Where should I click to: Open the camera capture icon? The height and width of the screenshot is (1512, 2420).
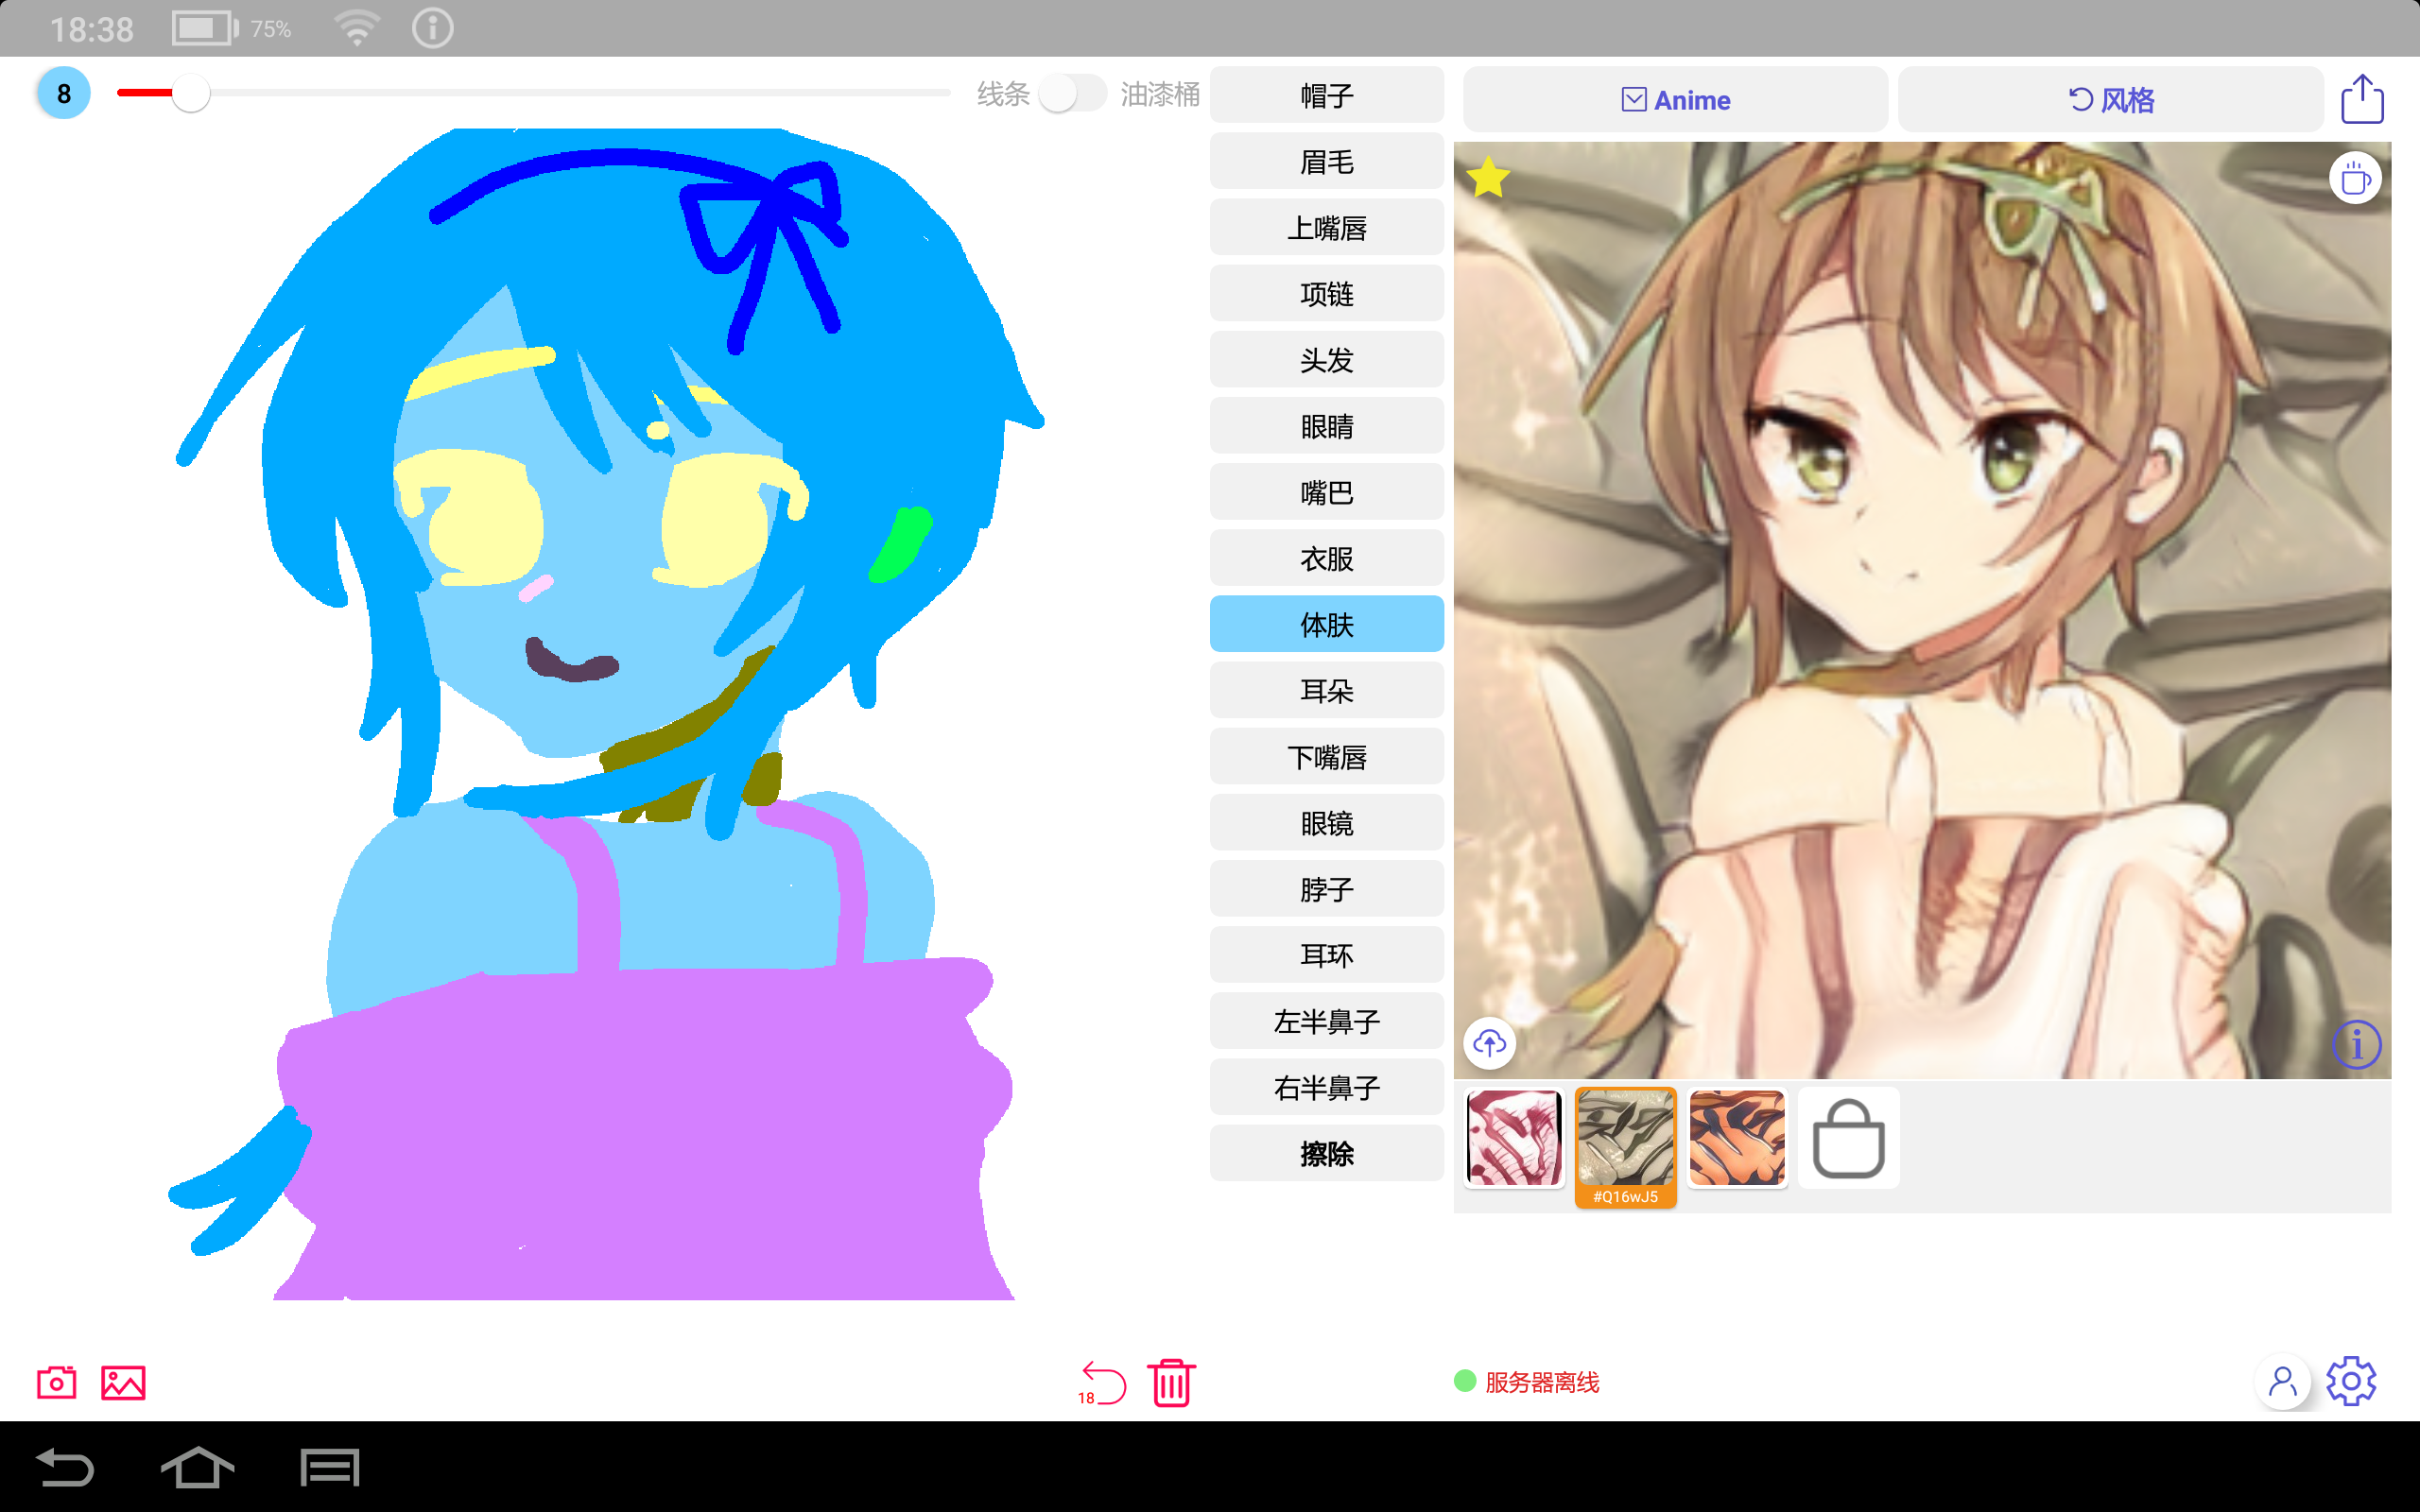(x=56, y=1382)
